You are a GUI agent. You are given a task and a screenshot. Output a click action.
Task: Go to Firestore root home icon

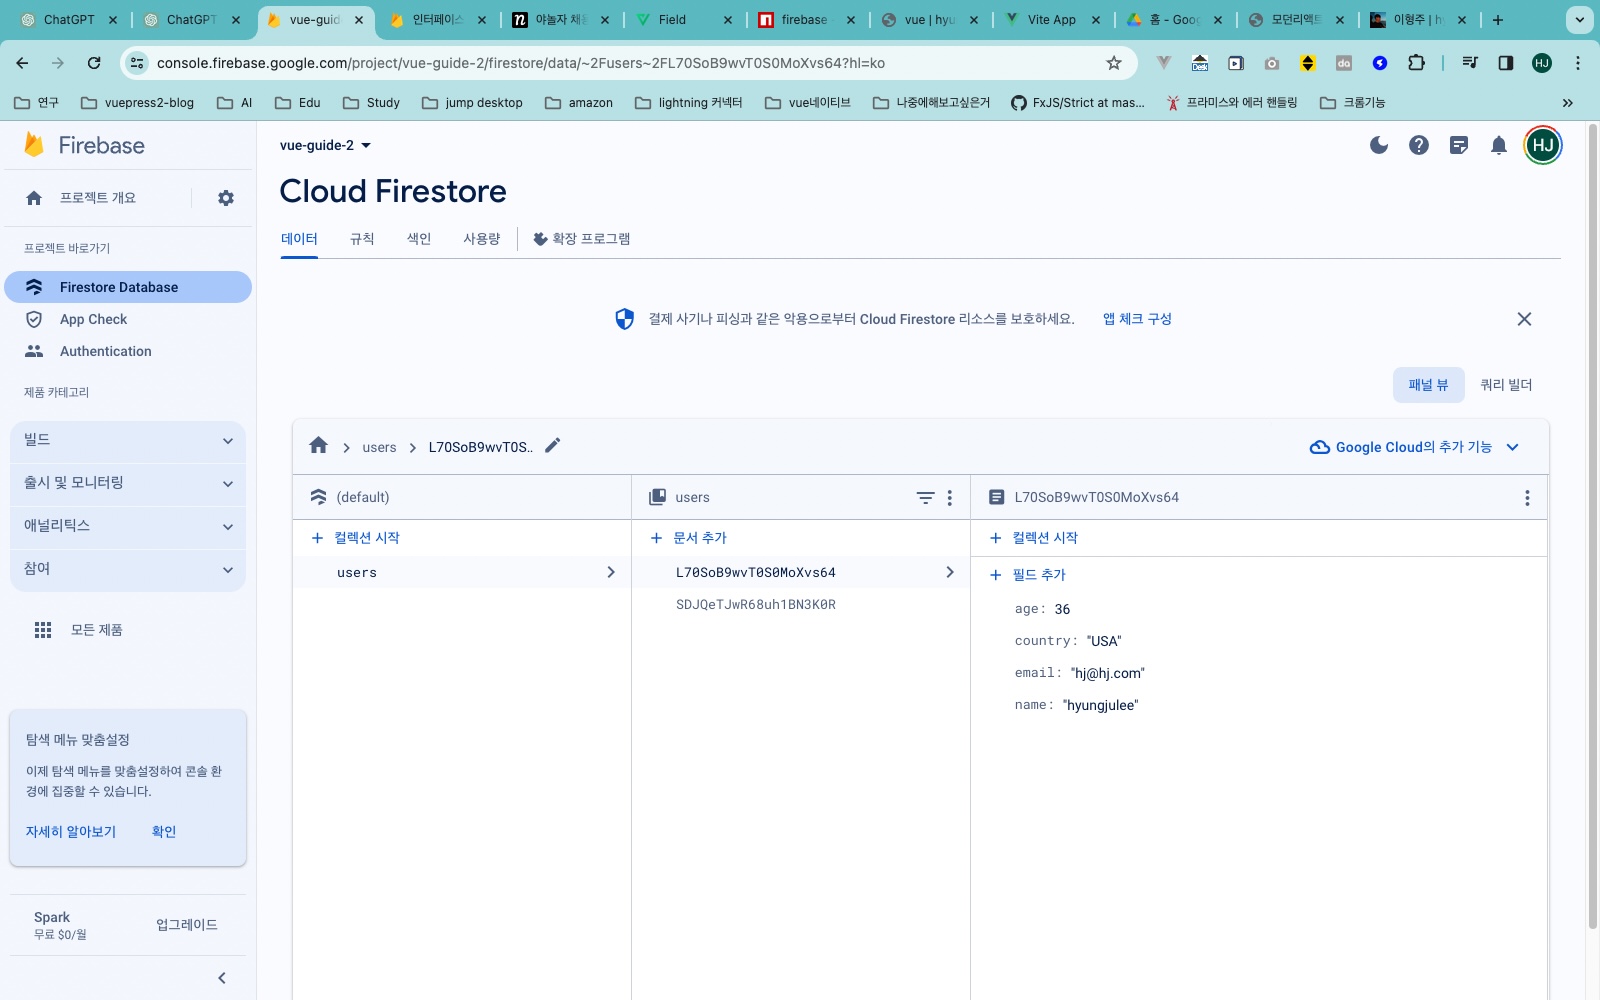pyautogui.click(x=318, y=446)
